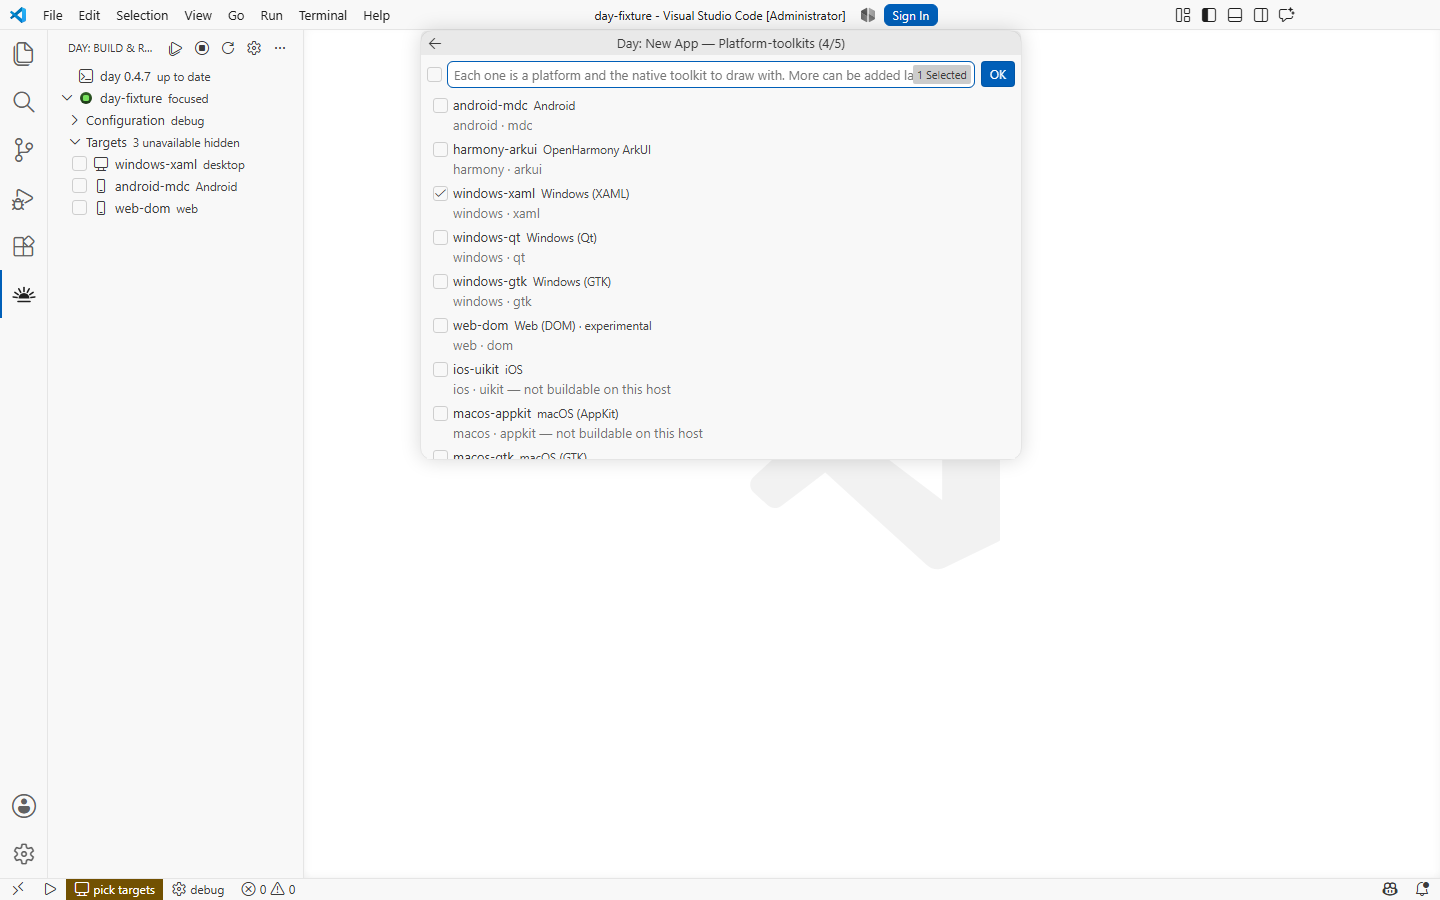Screen dimensions: 1440x900
Task: Check the ios-uikit toolkit option
Action: [x=440, y=369]
